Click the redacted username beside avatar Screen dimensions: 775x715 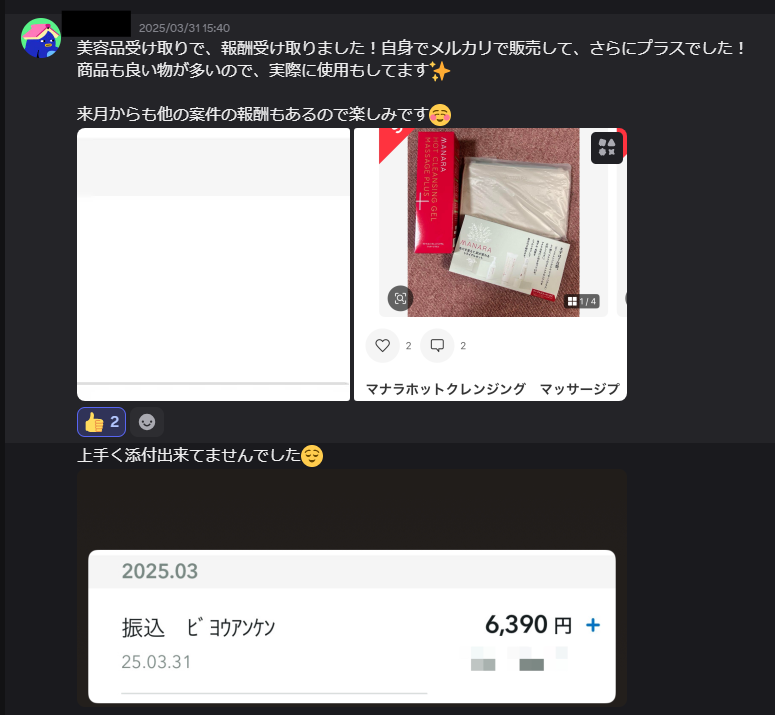[x=96, y=23]
